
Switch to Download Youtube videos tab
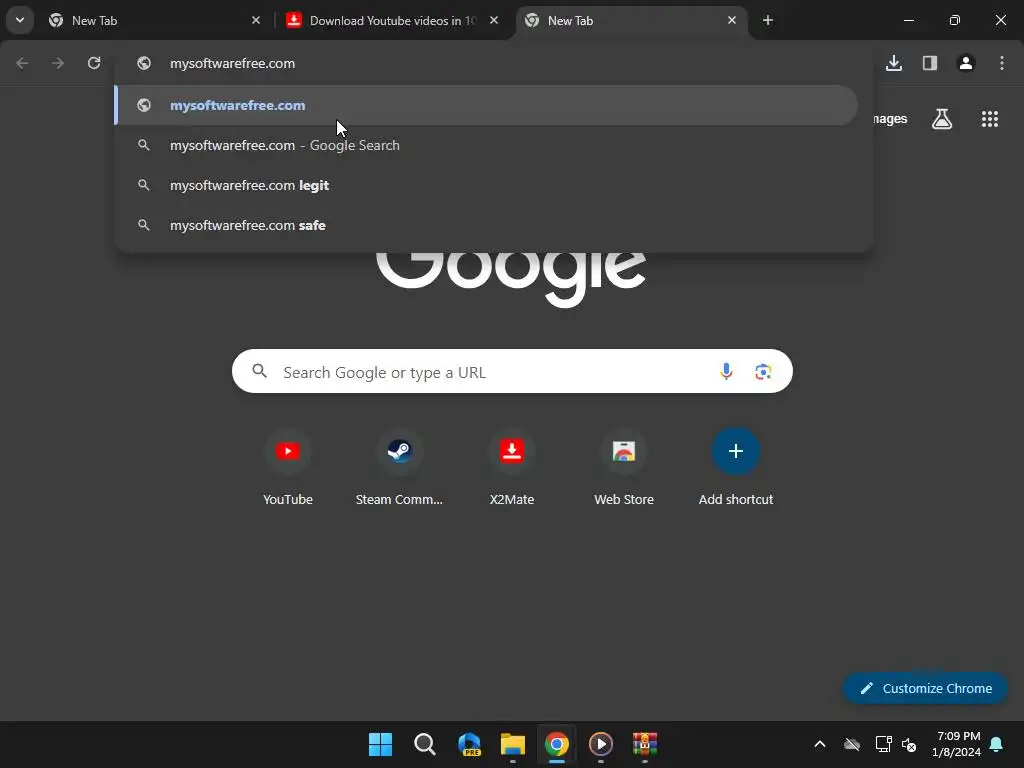(x=392, y=20)
